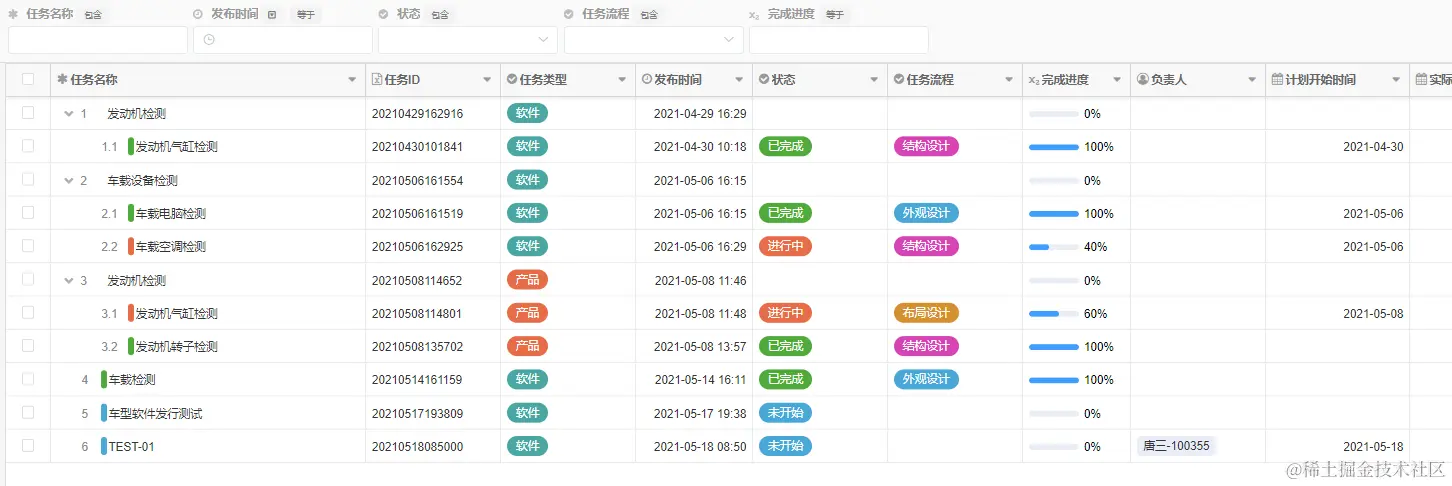Open the 计划开始时间 column header dropdown arrow
Screen dimensions: 1452x486
[1396, 80]
